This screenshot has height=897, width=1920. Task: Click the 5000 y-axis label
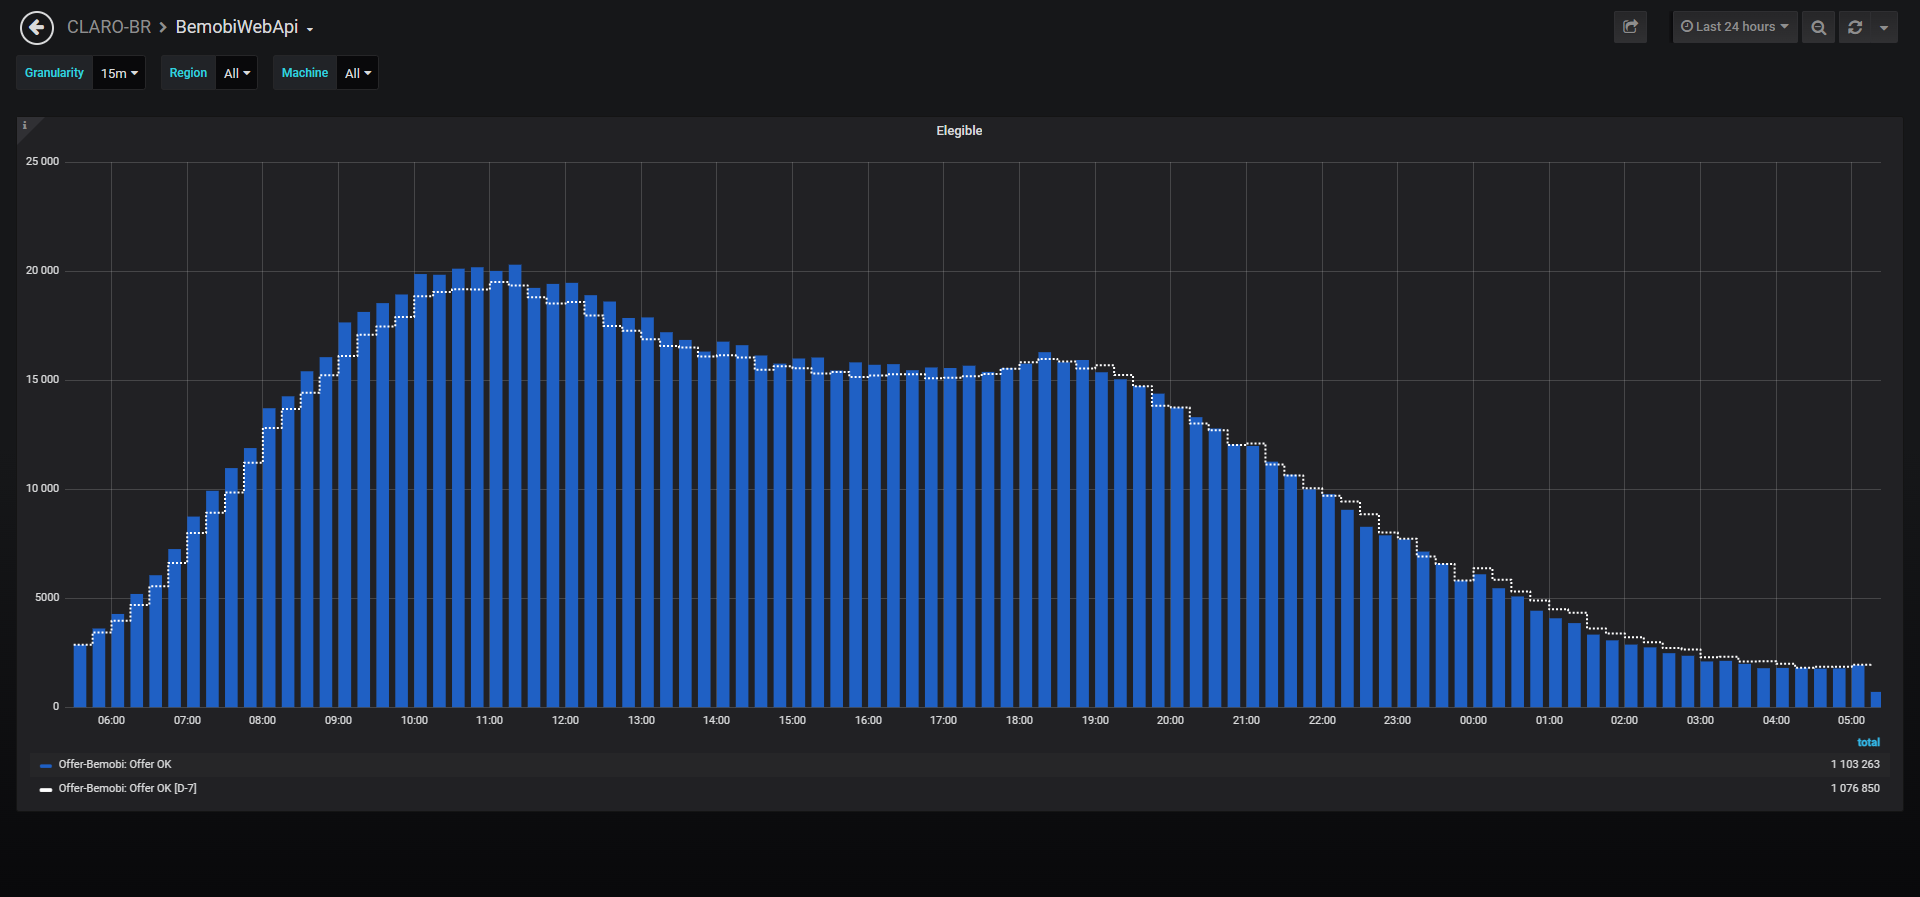coord(47,597)
